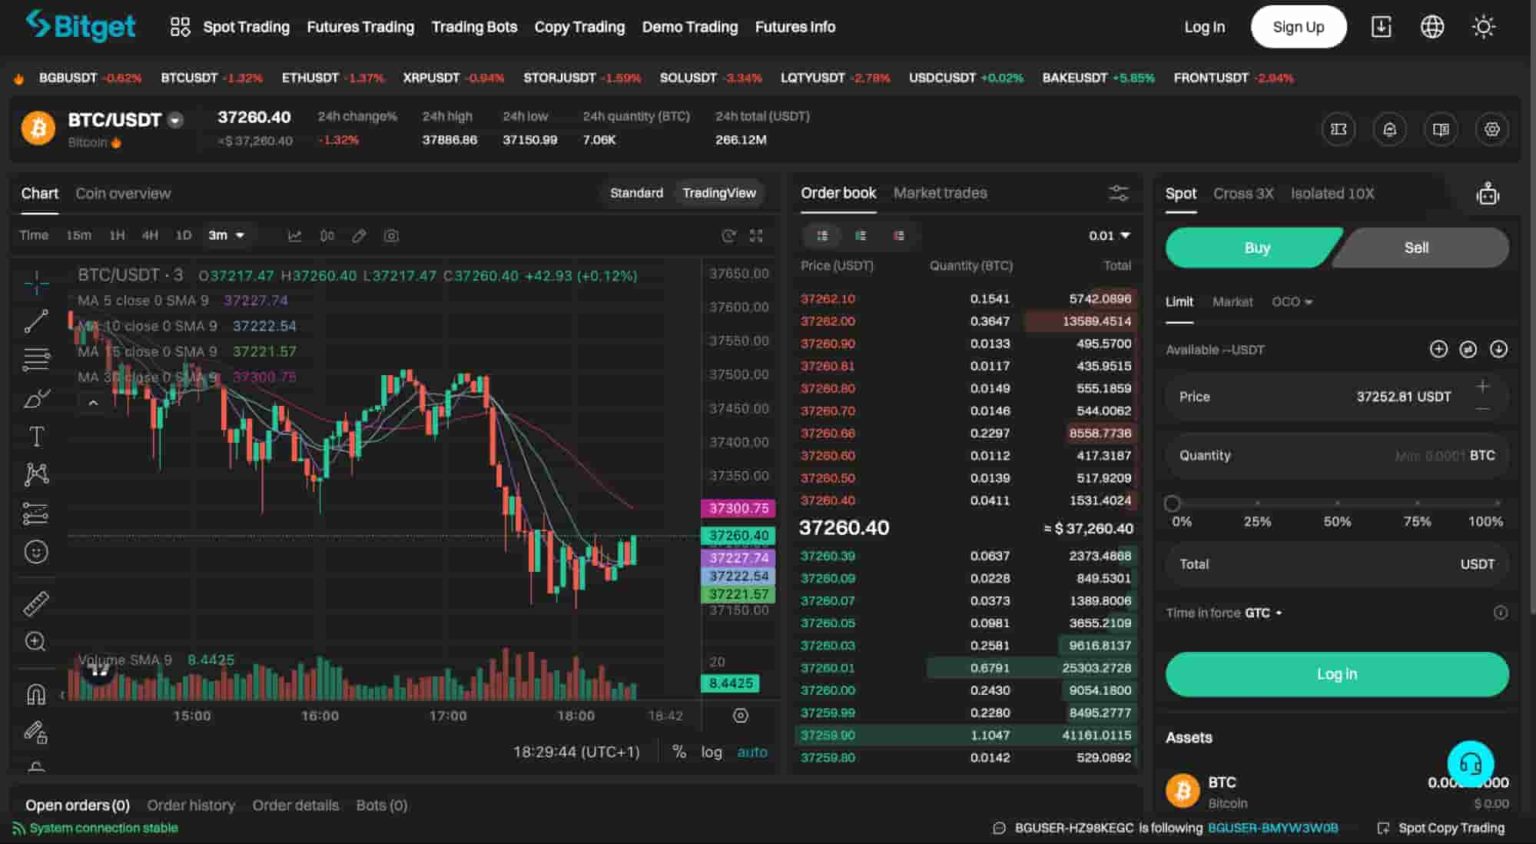Switch to the Market trades tab
Screen dimensions: 1536x844
940,192
